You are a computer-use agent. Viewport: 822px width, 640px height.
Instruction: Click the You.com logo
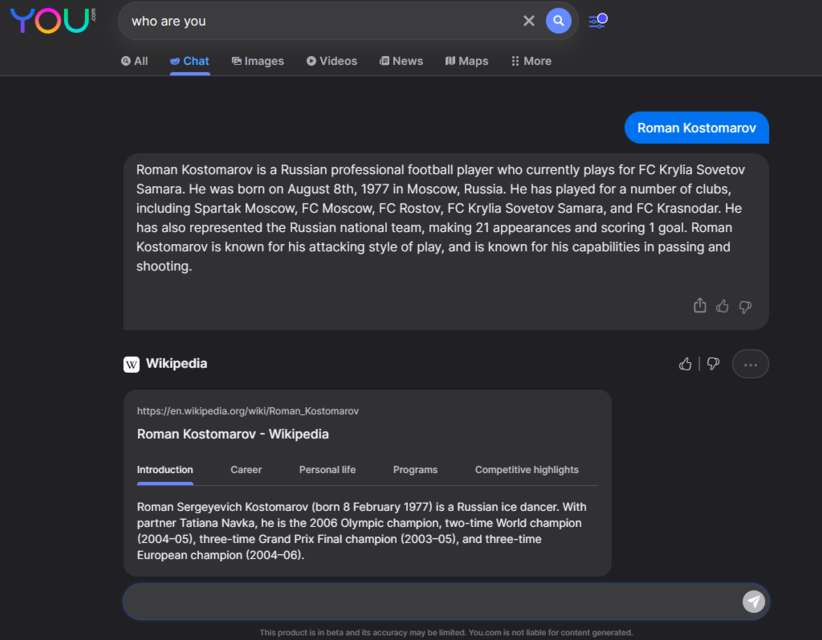point(52,20)
